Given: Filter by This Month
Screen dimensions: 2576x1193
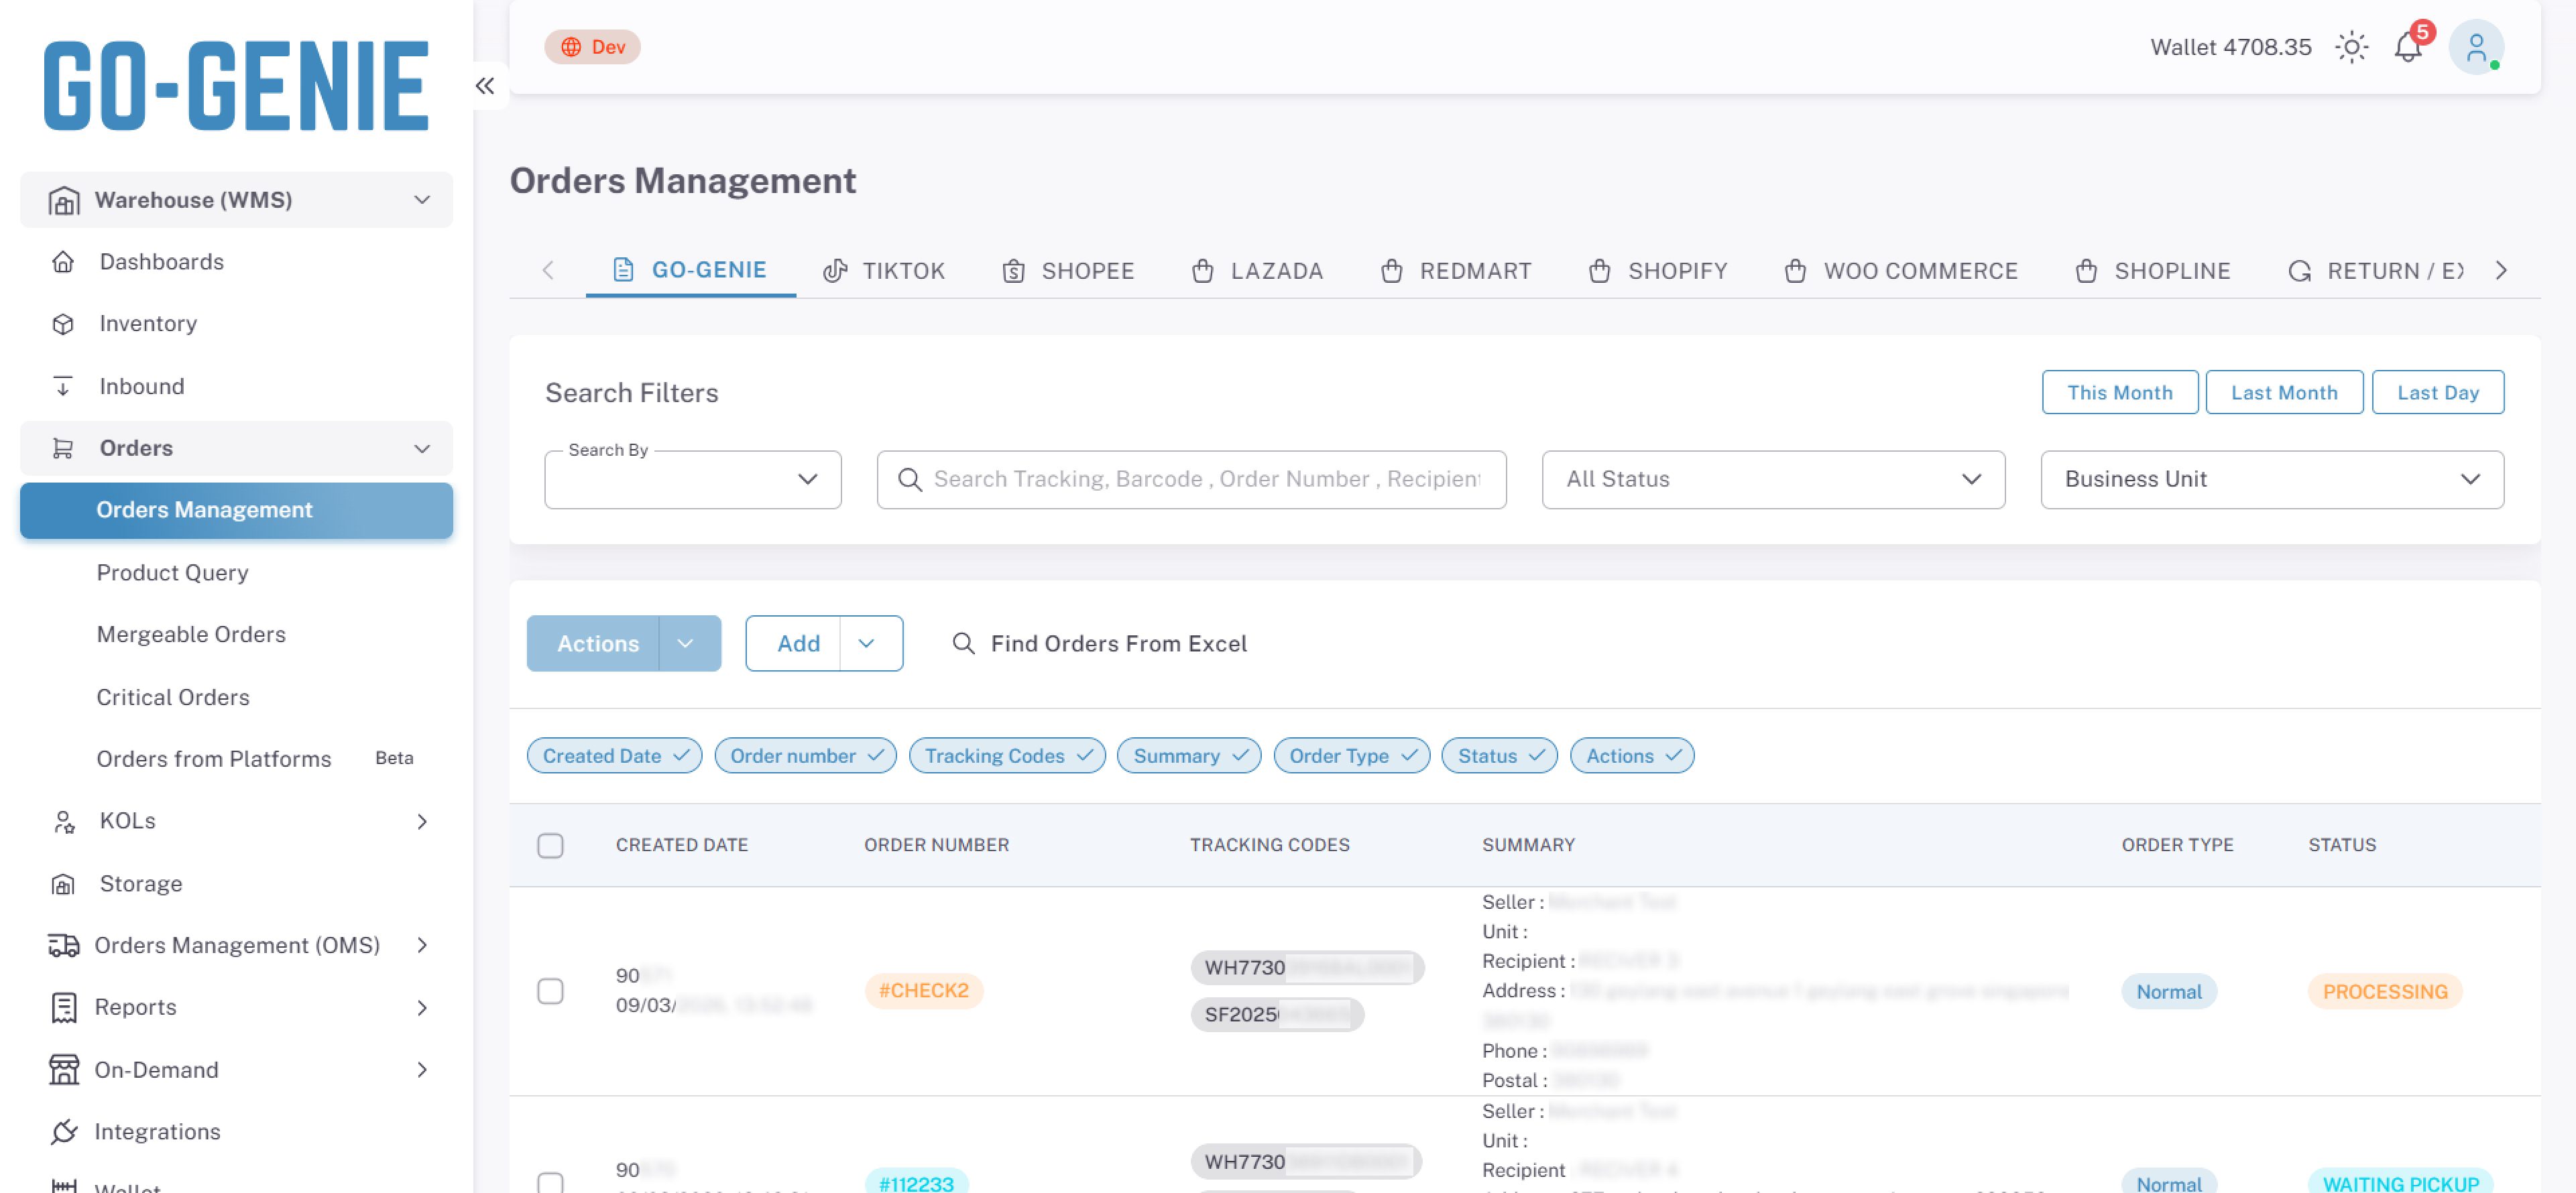Looking at the screenshot, I should [2119, 393].
